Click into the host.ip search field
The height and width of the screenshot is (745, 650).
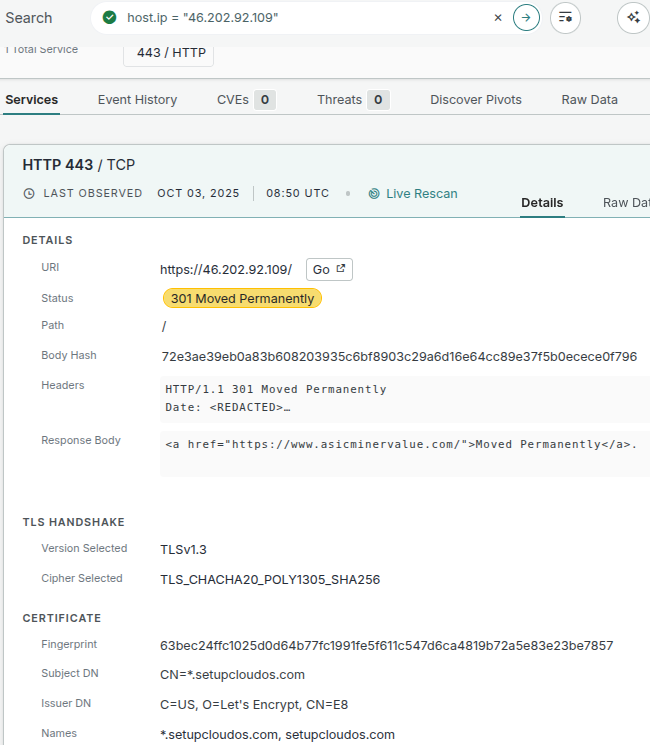pyautogui.click(x=300, y=18)
